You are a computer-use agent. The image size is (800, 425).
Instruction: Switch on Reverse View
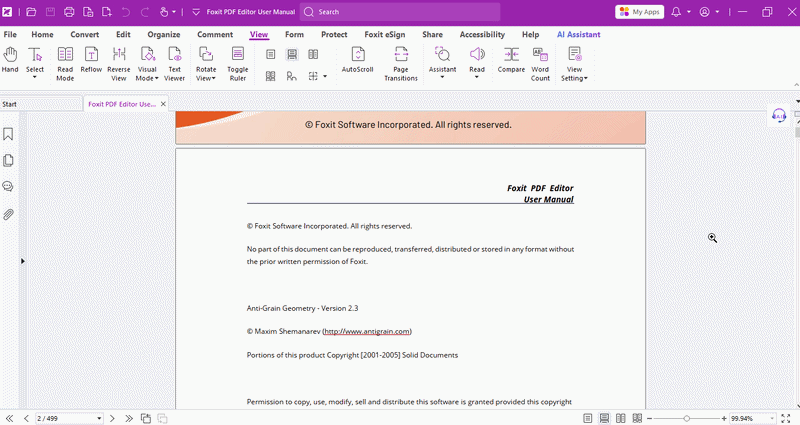118,64
